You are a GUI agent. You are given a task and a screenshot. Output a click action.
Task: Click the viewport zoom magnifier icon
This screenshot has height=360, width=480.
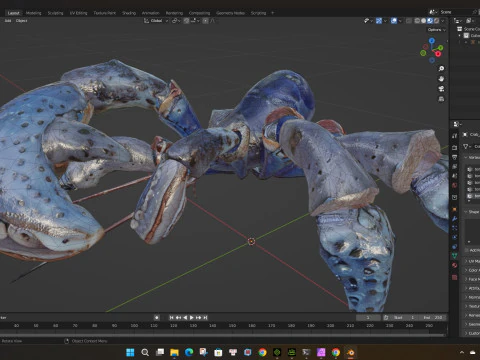pos(441,68)
